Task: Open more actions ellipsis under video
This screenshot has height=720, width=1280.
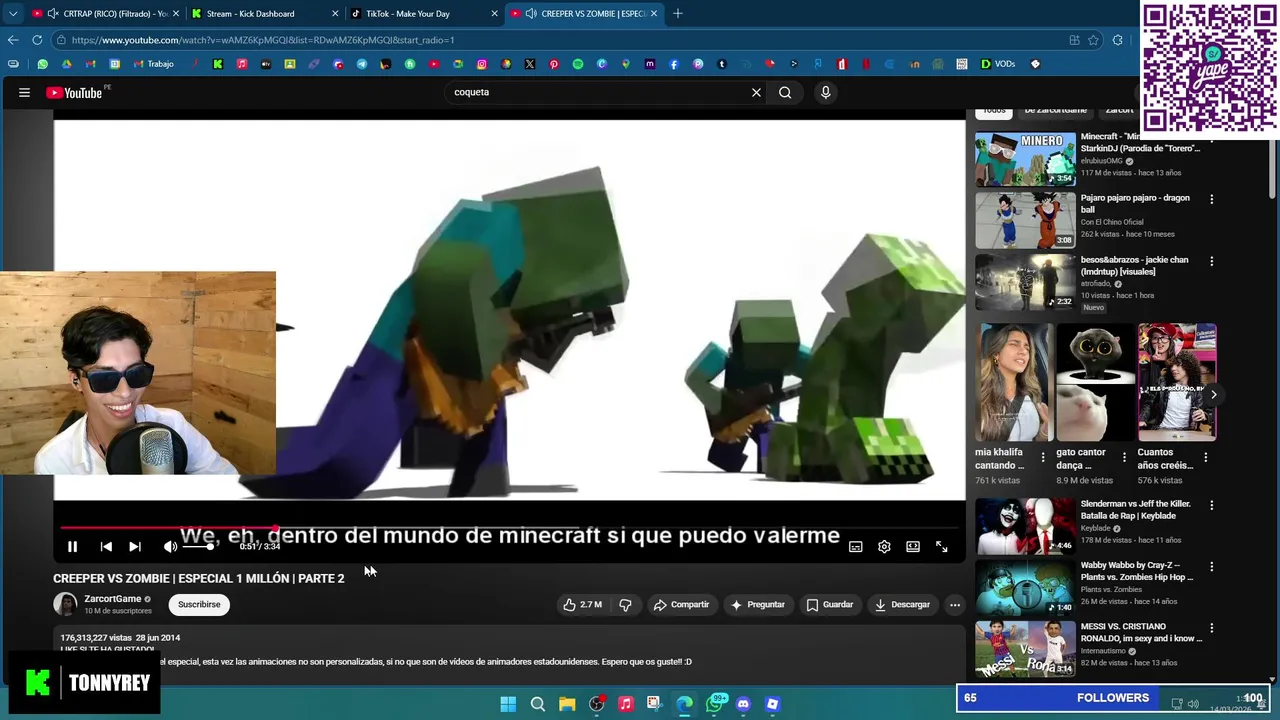Action: (955, 605)
